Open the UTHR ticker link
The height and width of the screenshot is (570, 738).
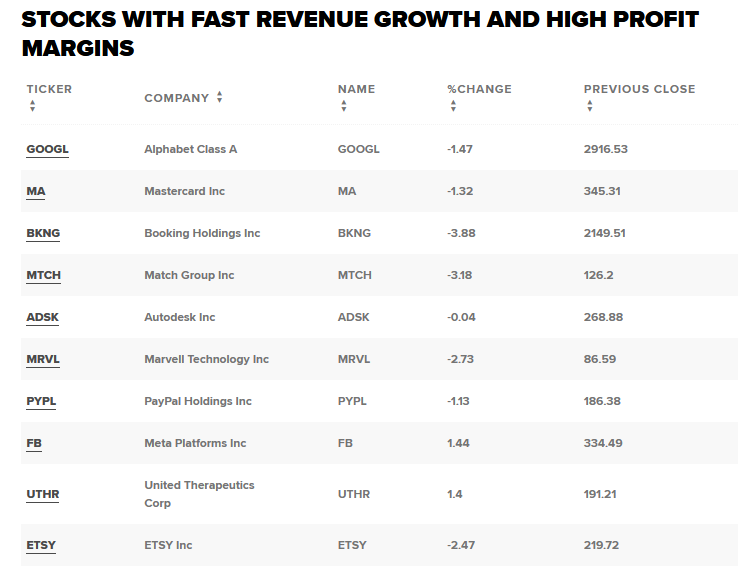pos(43,494)
